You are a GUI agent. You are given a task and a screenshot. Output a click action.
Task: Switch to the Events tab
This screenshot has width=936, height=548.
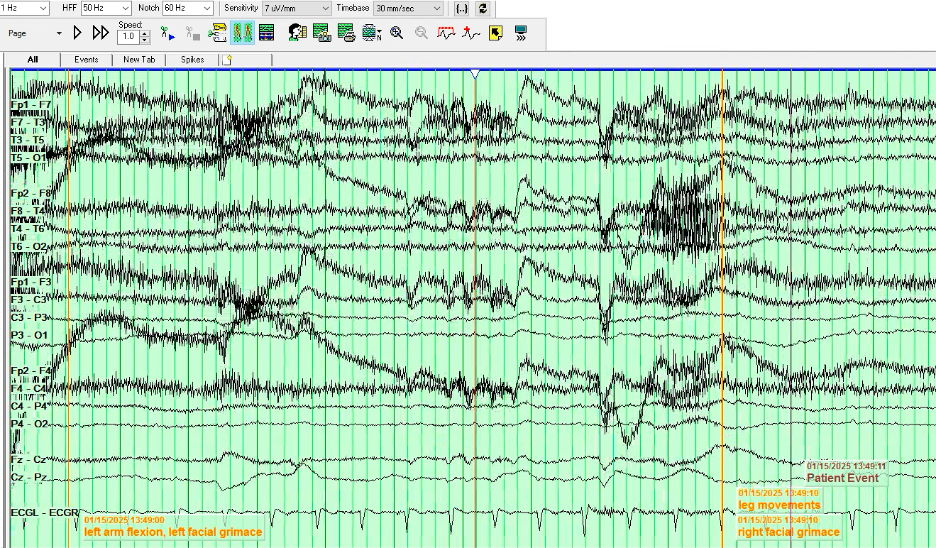(x=86, y=60)
